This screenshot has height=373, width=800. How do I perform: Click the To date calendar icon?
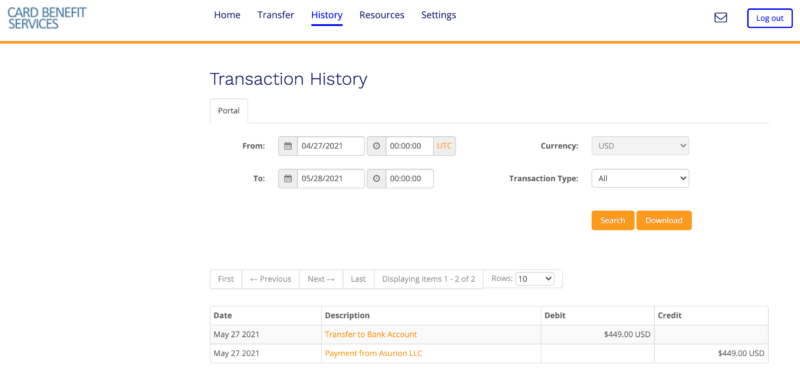pyautogui.click(x=288, y=179)
